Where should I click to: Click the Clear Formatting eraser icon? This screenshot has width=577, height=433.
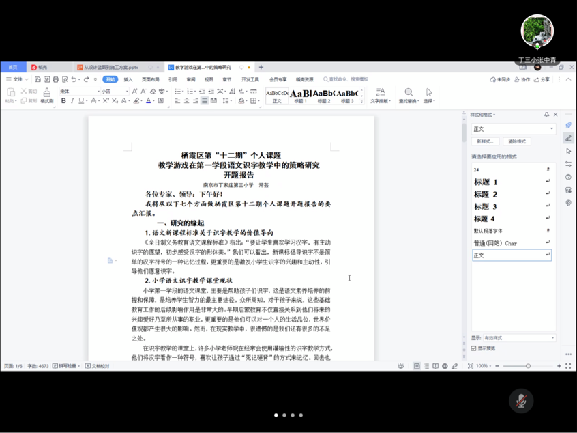pos(152,91)
